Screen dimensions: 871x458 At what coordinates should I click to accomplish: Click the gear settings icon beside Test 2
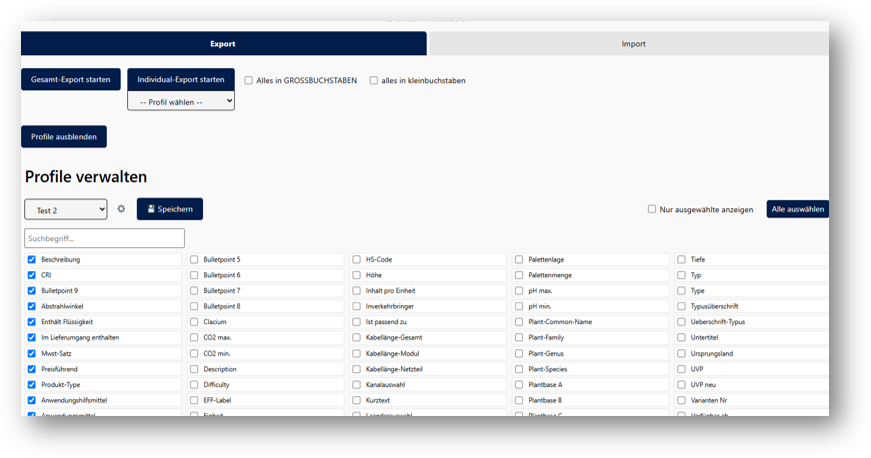pos(121,209)
